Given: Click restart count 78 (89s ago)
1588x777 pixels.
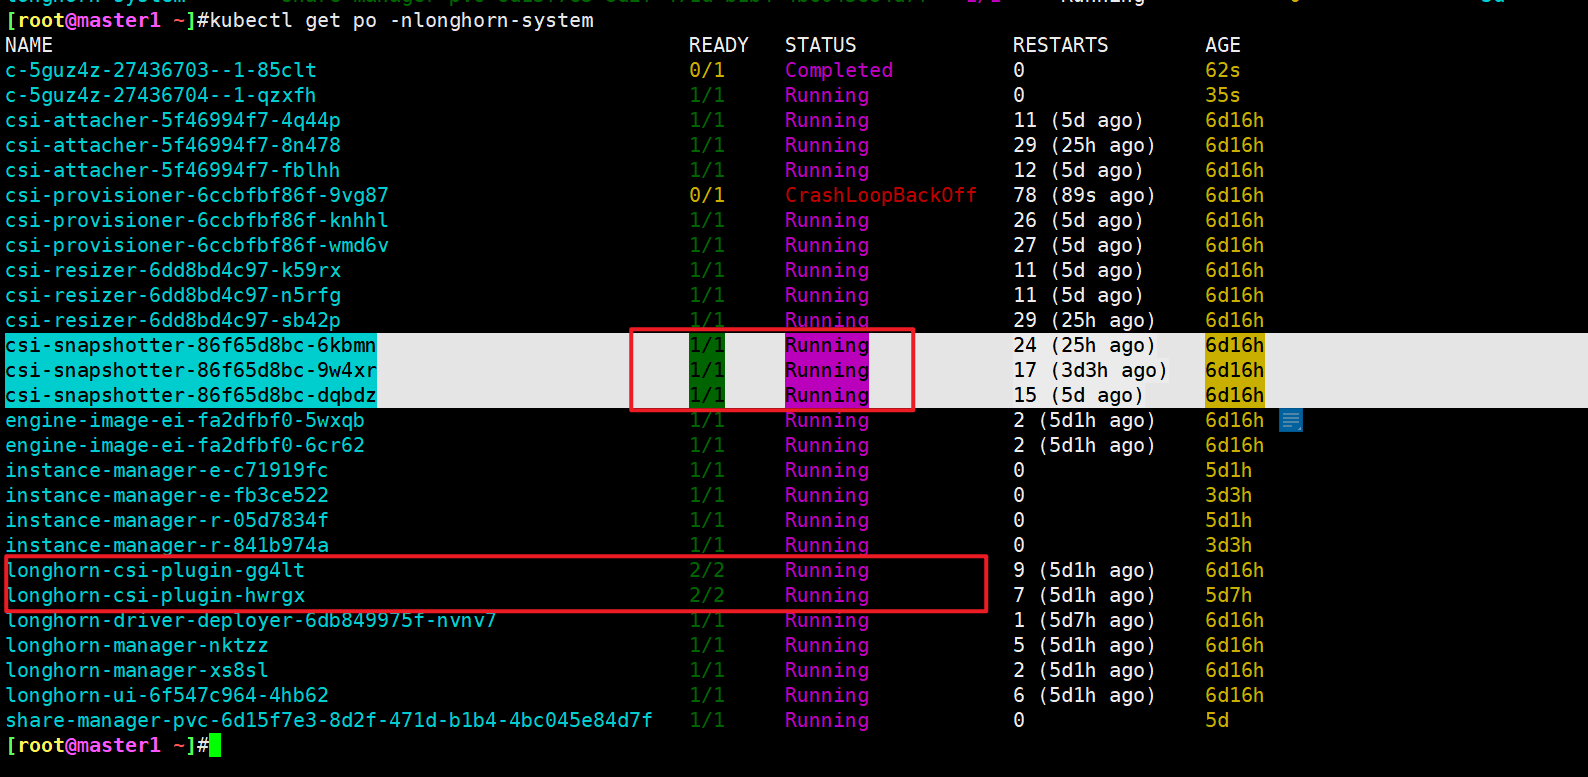Looking at the screenshot, I should 1084,195.
